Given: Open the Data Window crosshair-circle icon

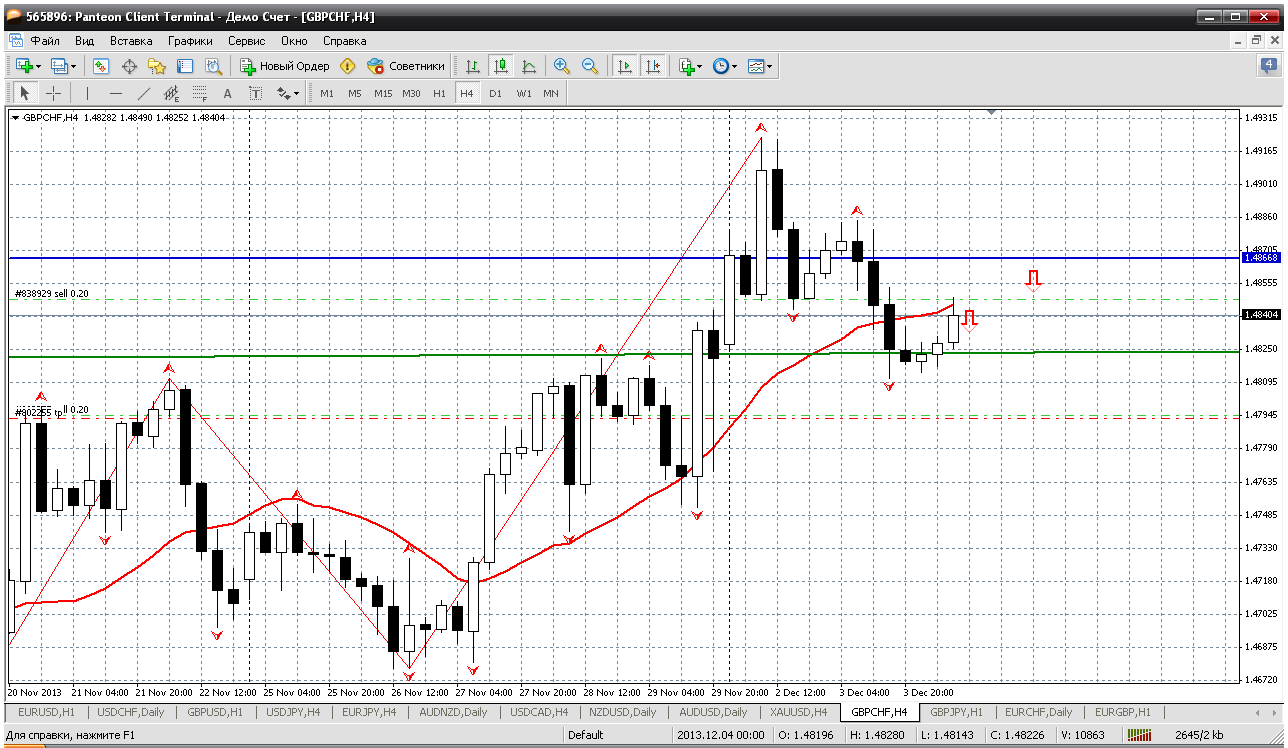Looking at the screenshot, I should coord(129,66).
